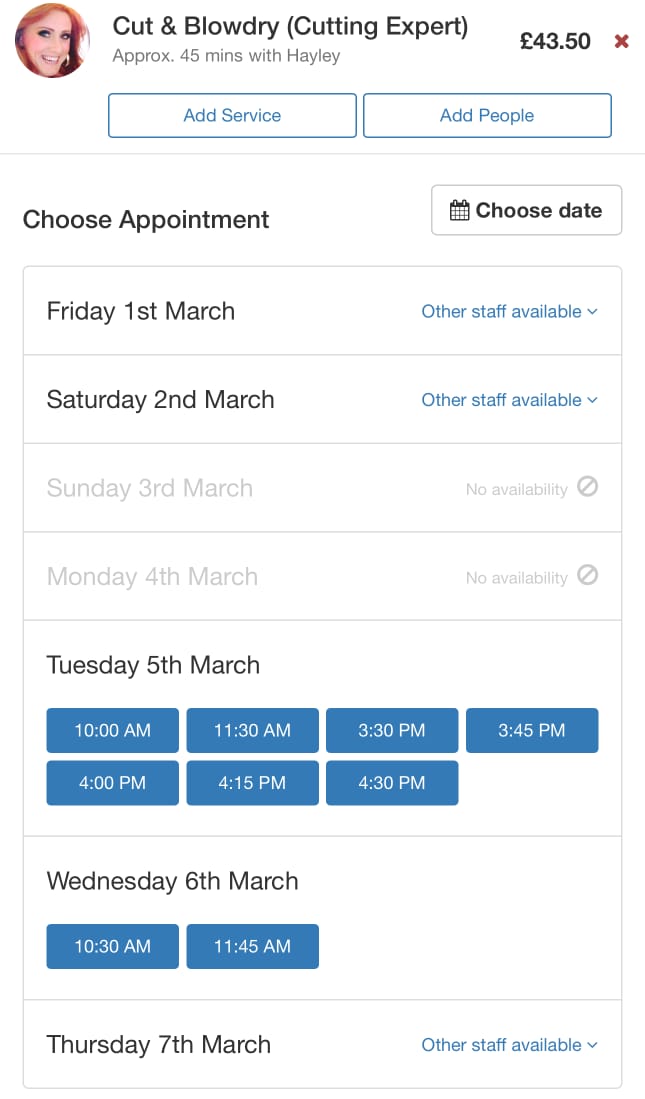Pick the 4:30 PM time slot
645x1099 pixels.
pos(392,783)
